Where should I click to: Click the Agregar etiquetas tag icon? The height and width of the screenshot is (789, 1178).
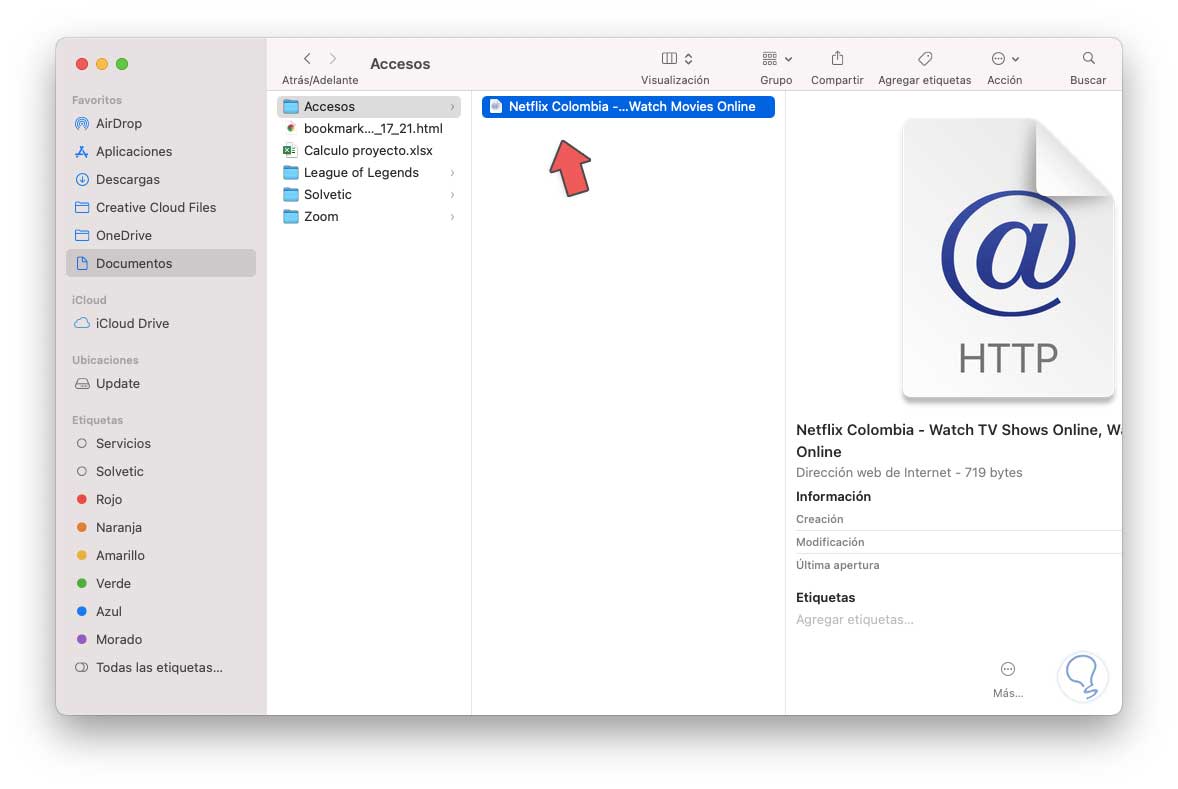click(925, 59)
